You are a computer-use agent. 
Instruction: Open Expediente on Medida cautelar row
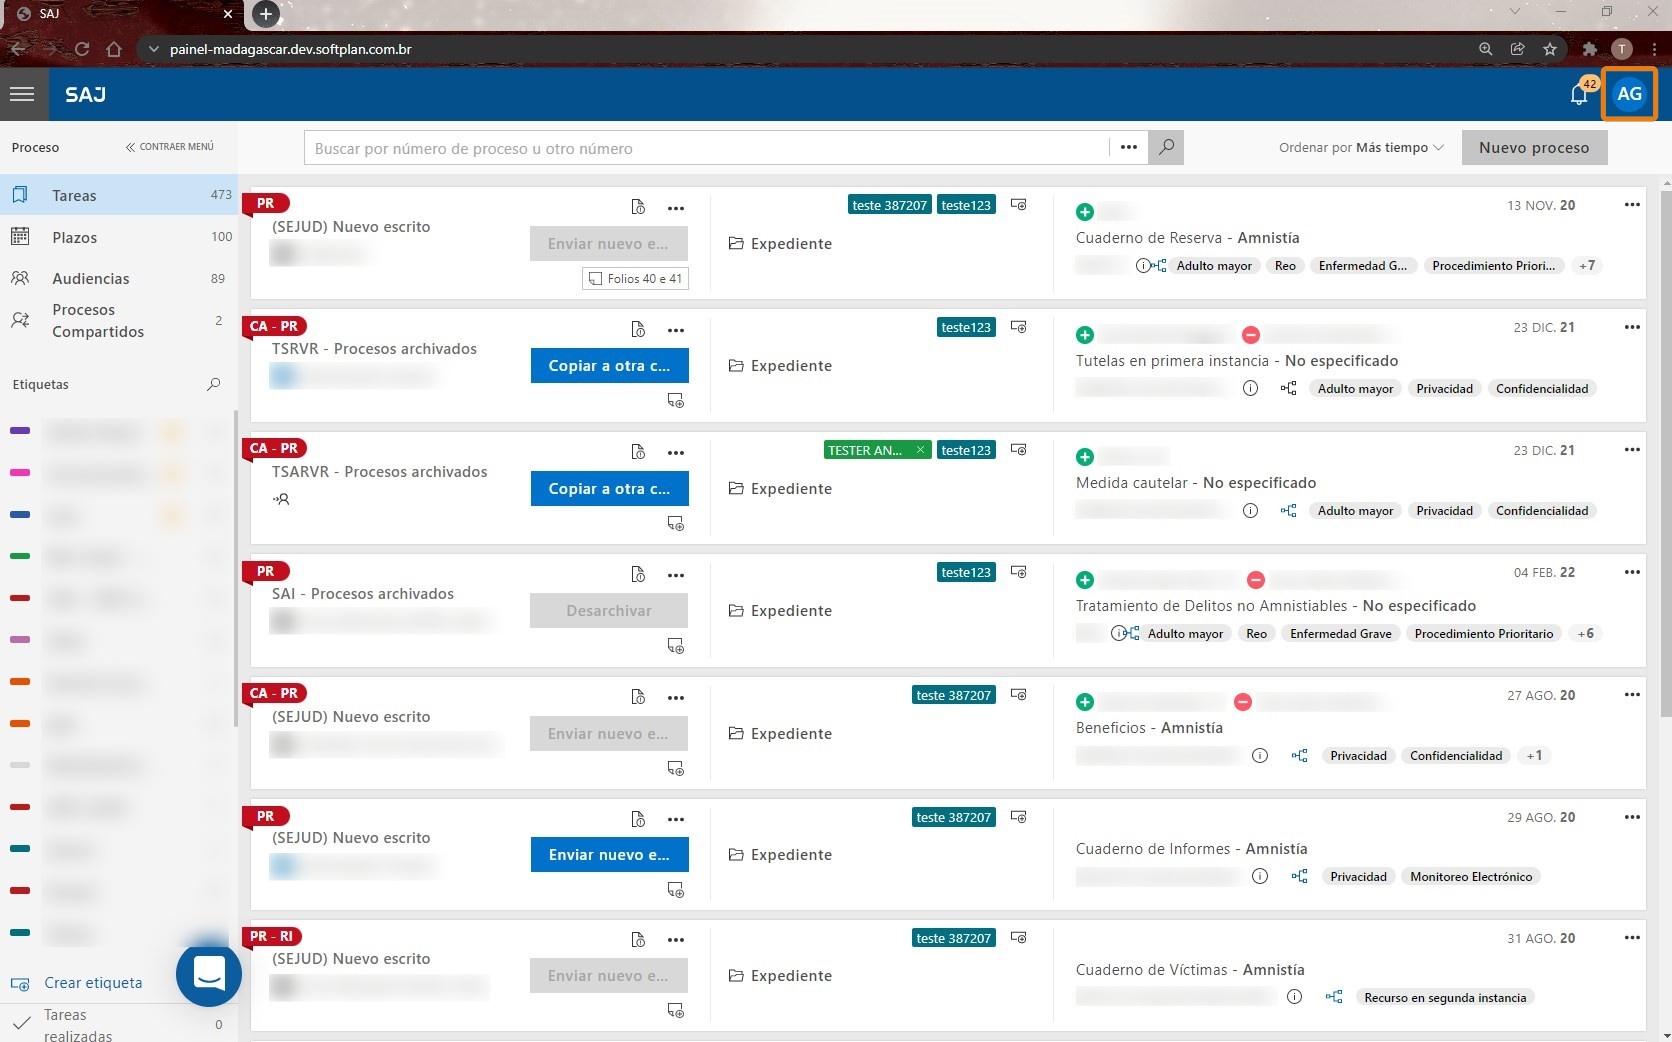click(780, 489)
